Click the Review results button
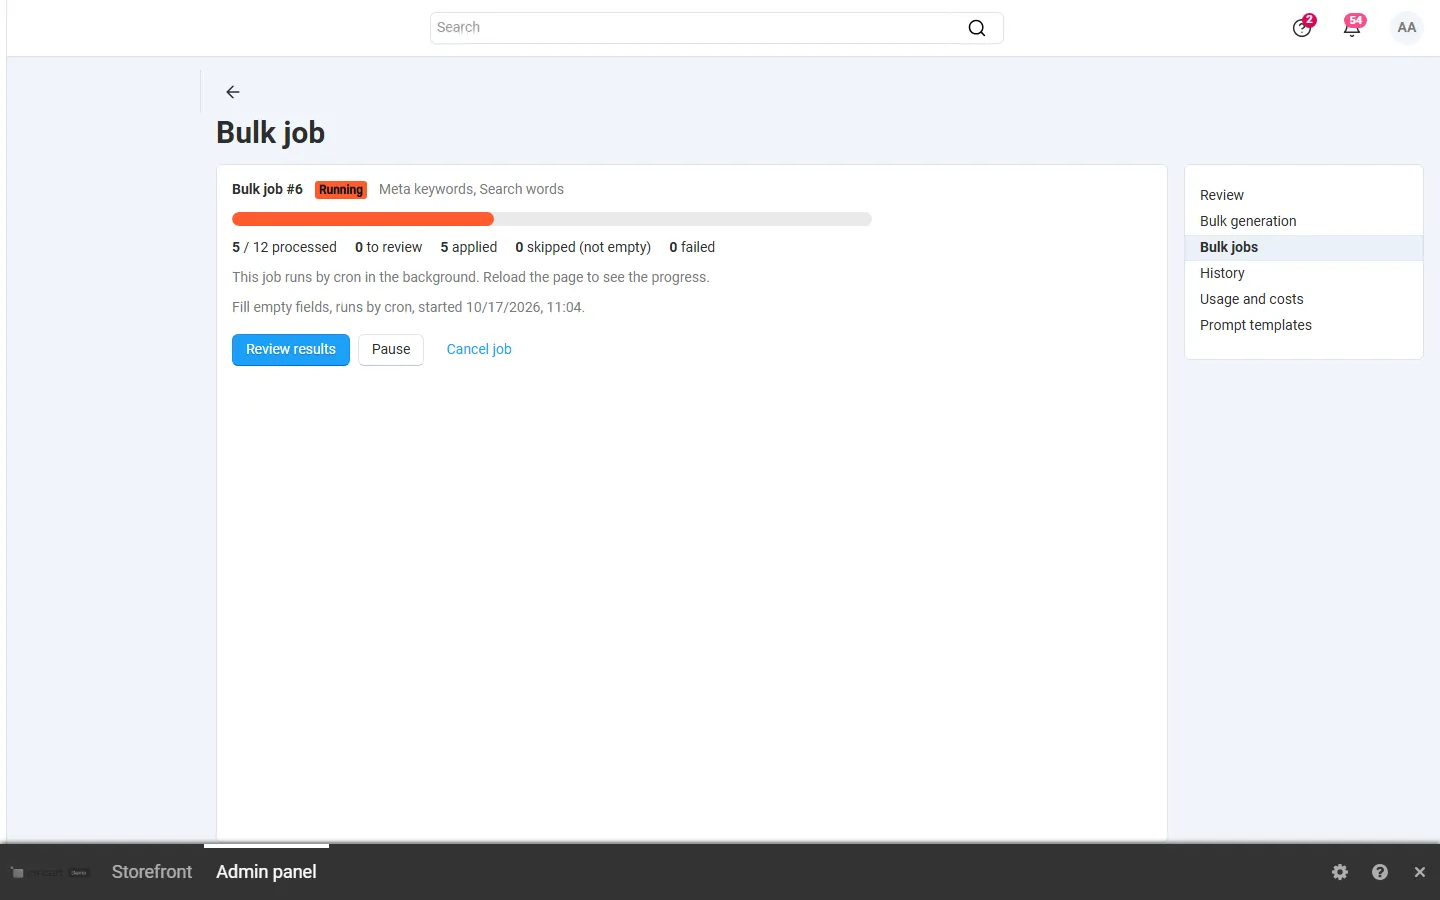The image size is (1440, 900). (x=291, y=350)
